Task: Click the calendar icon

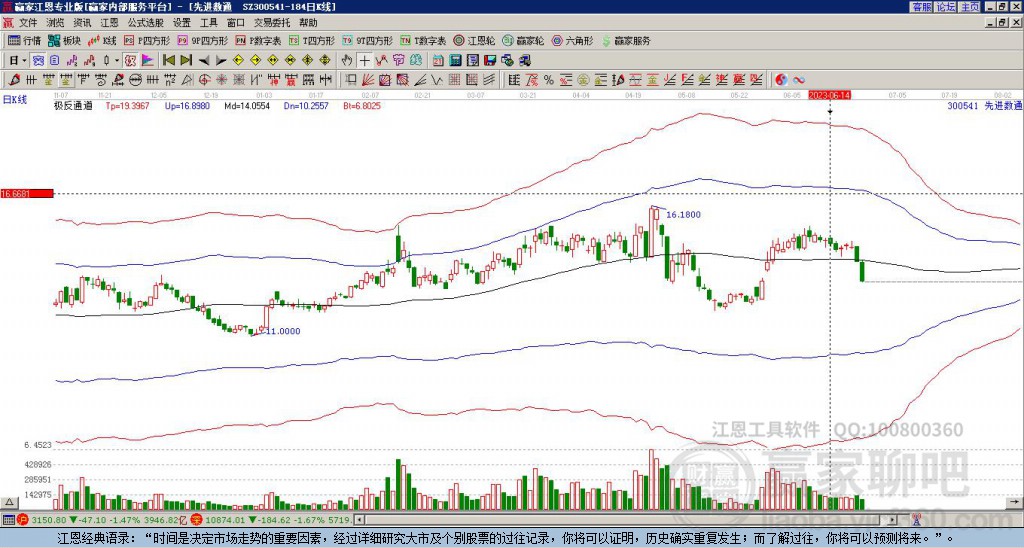Action: (x=438, y=61)
